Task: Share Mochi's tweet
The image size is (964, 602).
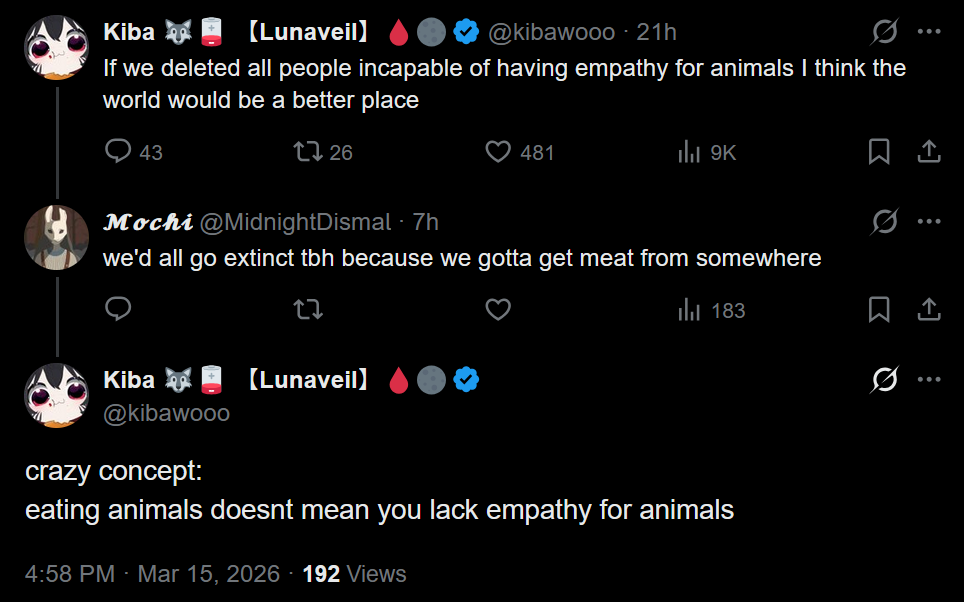Action: (929, 310)
